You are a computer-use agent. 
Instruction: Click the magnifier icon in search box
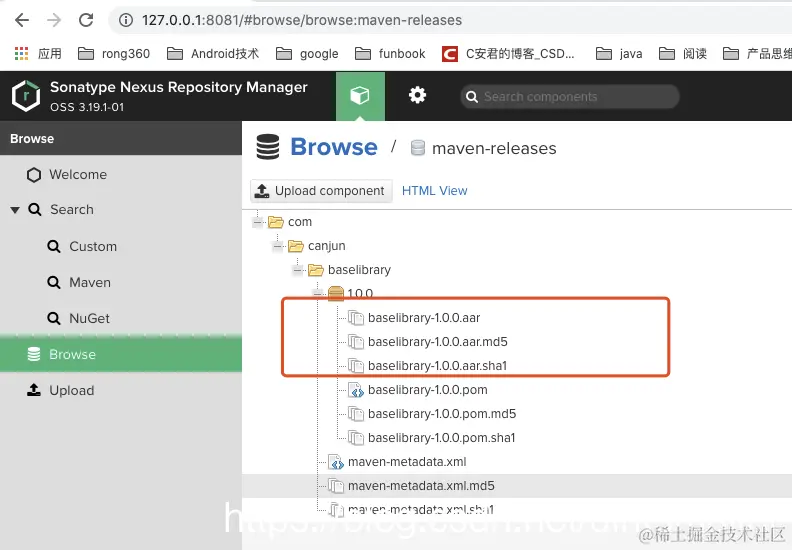coord(472,96)
